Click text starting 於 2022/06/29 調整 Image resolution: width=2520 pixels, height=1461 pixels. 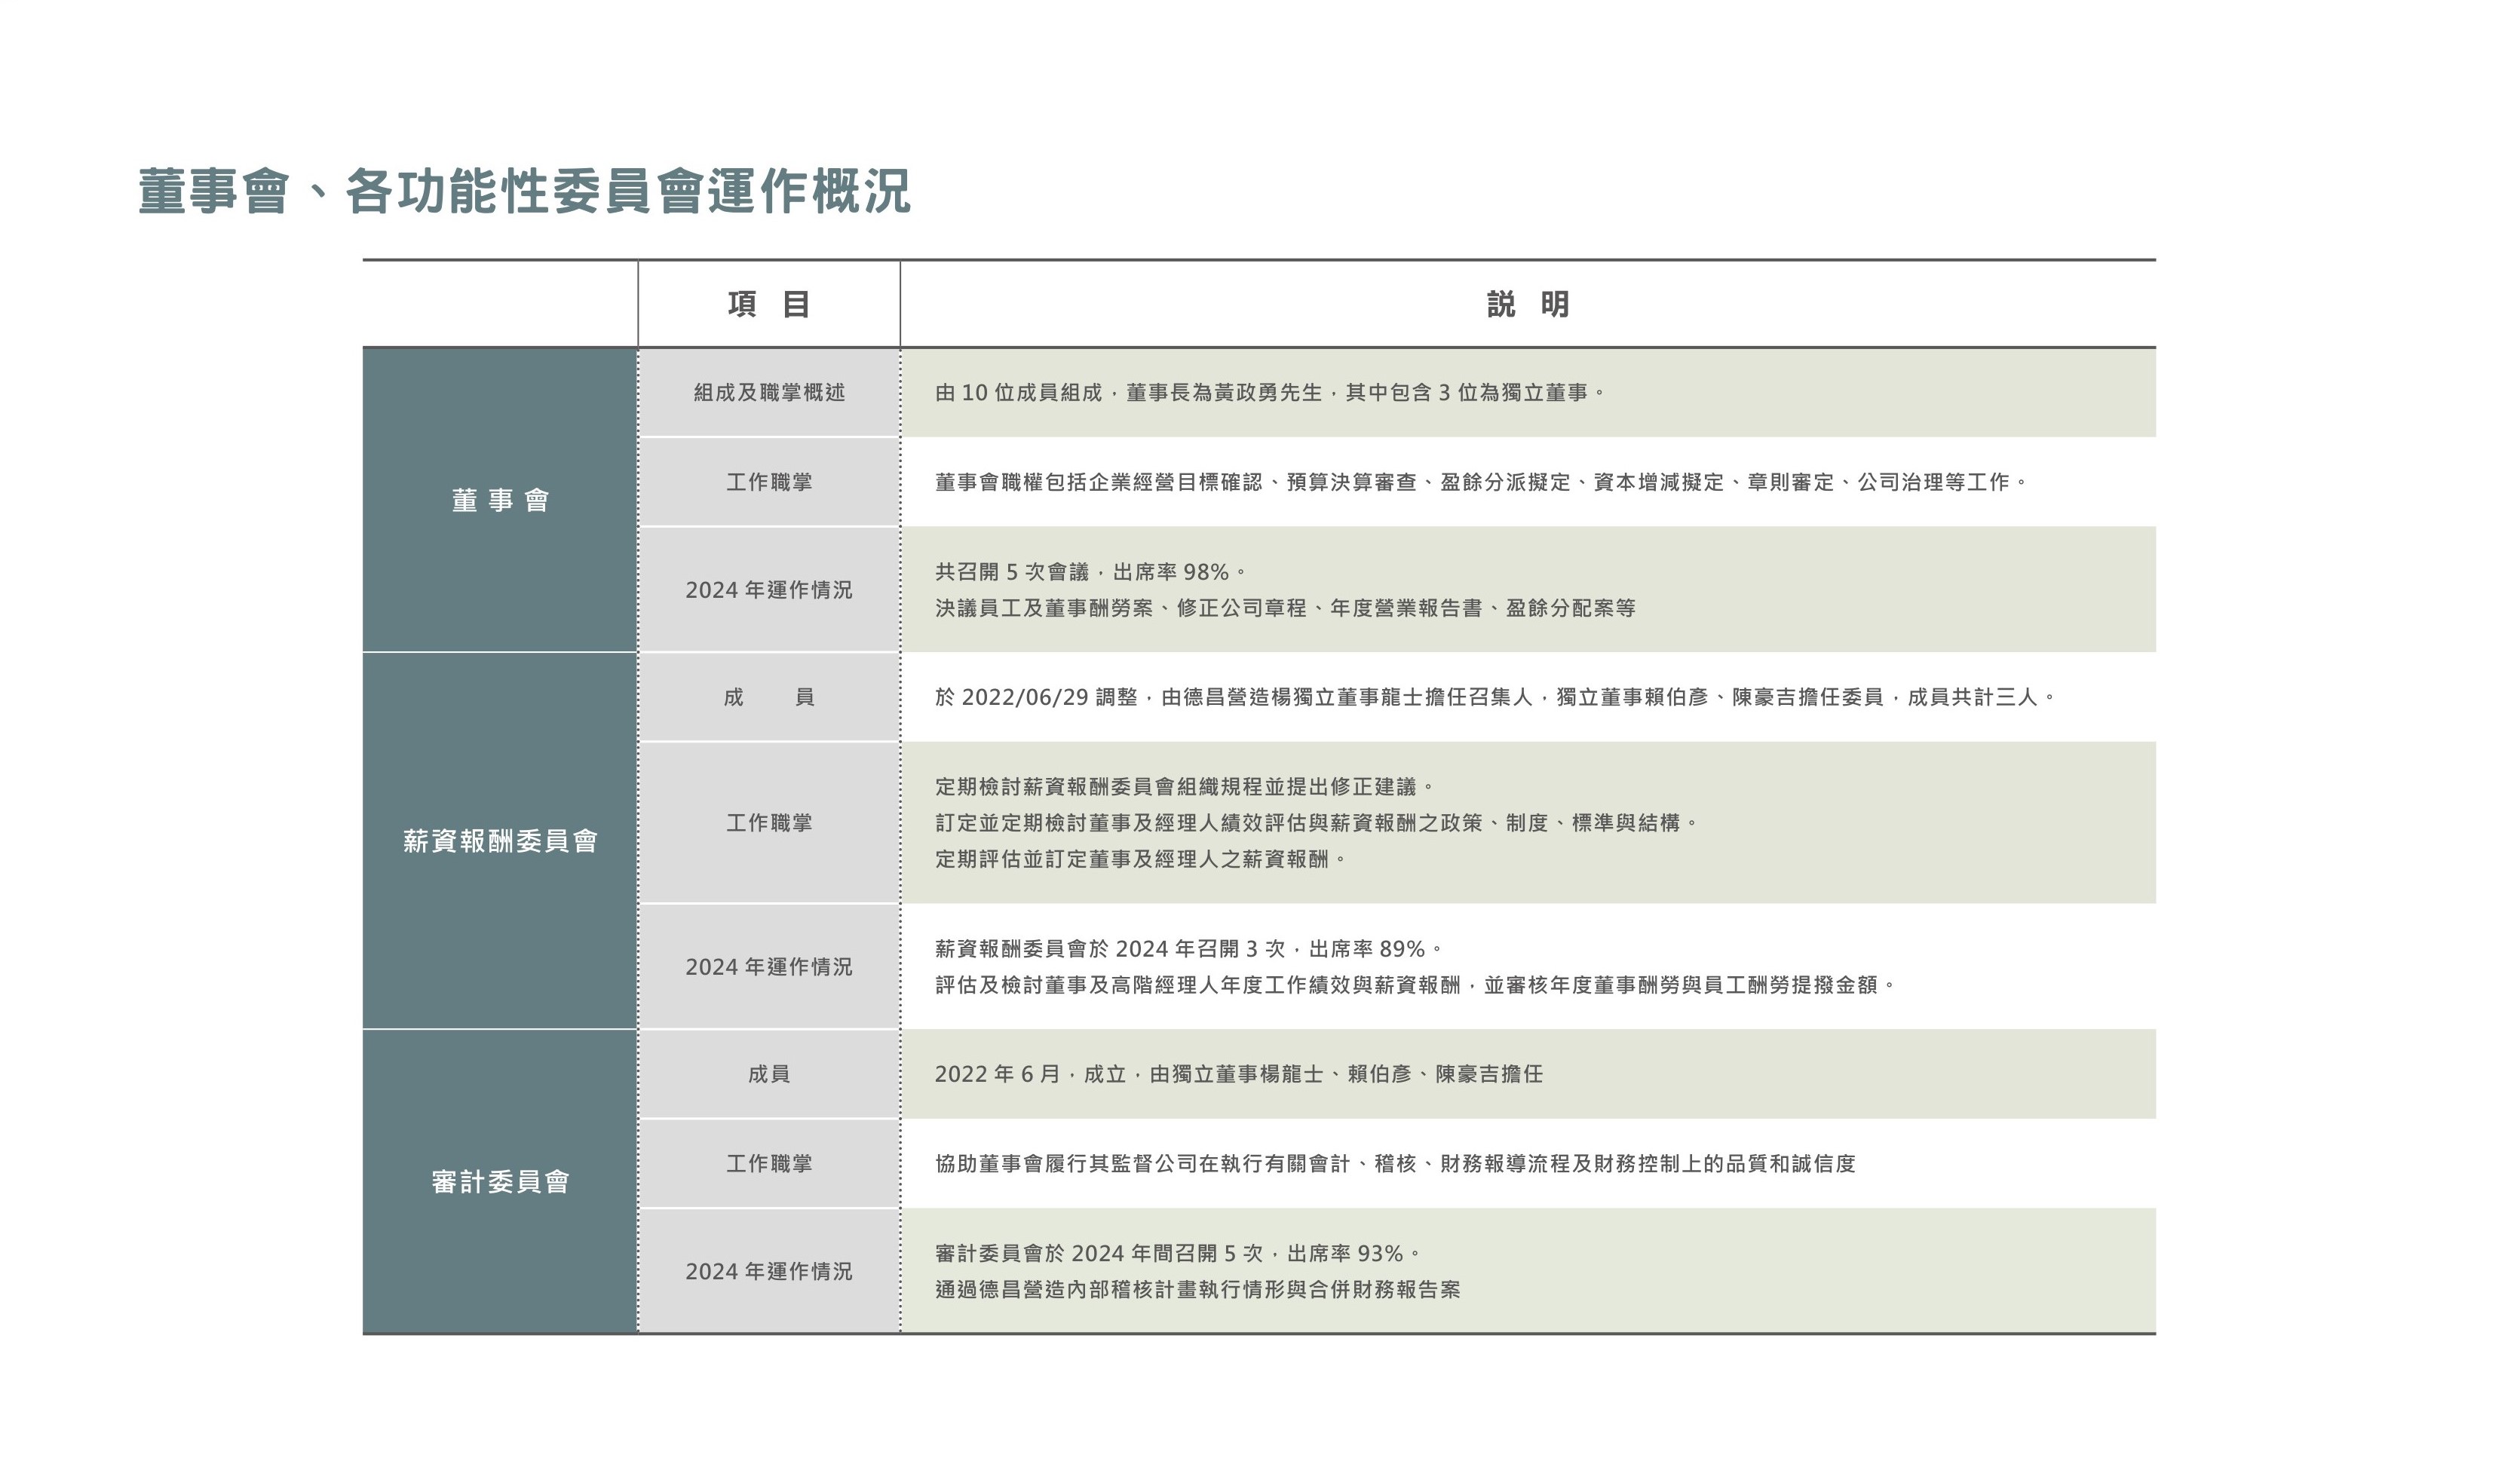pyautogui.click(x=1494, y=697)
